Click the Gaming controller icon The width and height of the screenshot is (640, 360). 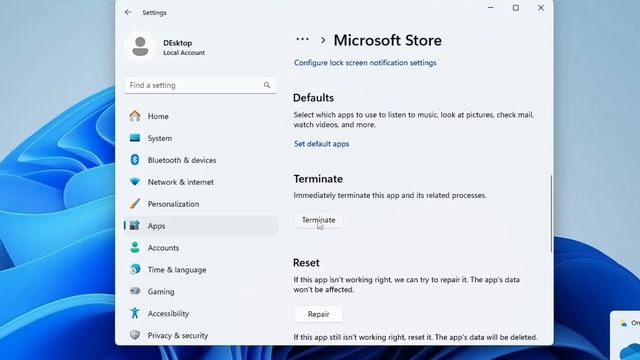click(x=135, y=291)
